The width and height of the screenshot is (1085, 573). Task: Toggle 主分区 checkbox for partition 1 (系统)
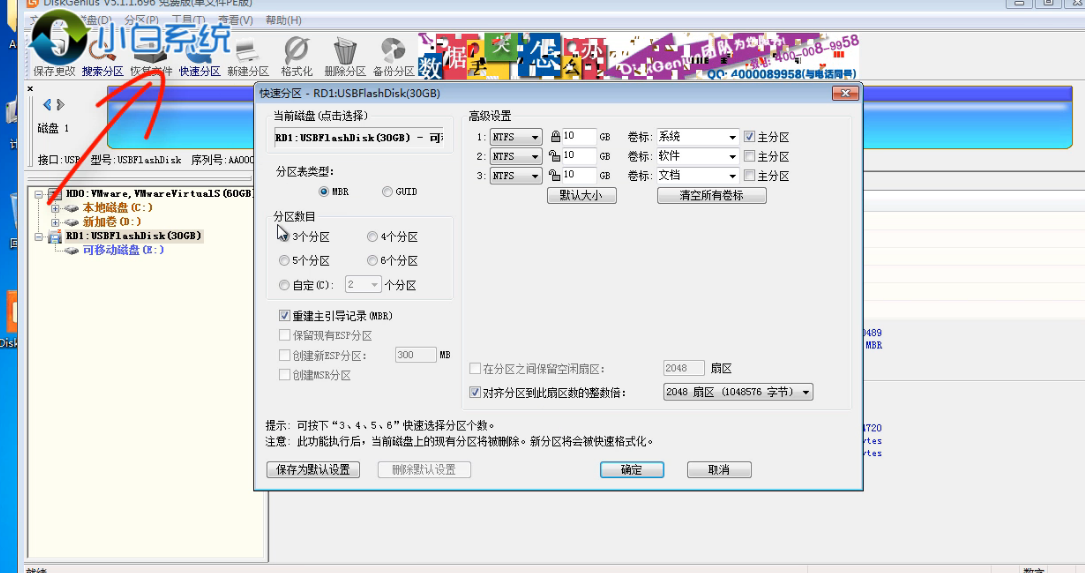pos(749,136)
